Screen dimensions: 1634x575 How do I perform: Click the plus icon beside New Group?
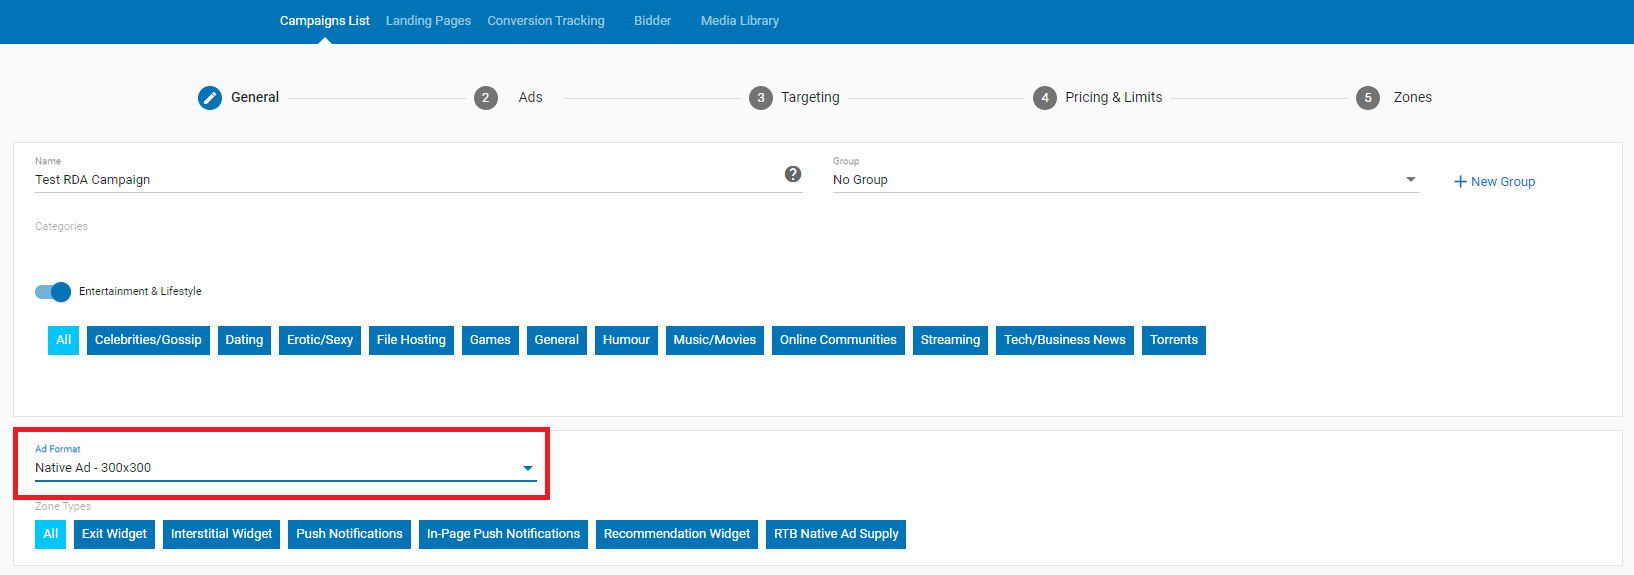(x=1460, y=181)
